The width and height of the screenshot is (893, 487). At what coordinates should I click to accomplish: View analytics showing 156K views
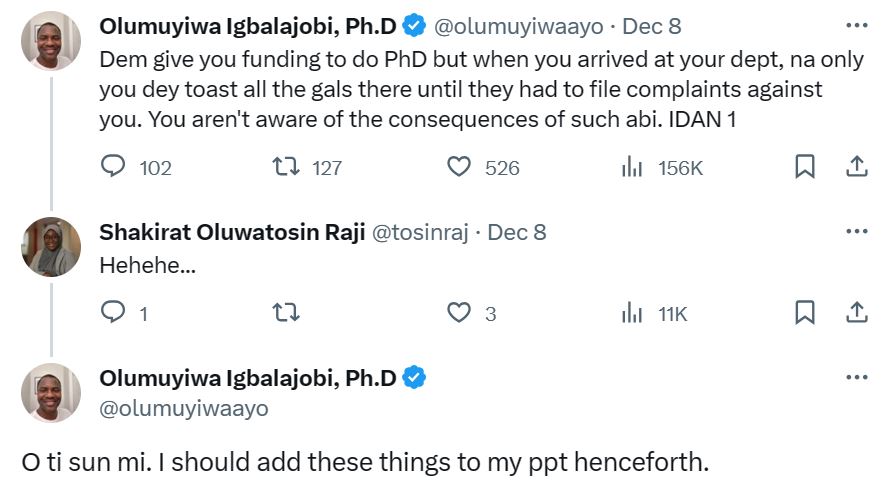[x=632, y=168]
